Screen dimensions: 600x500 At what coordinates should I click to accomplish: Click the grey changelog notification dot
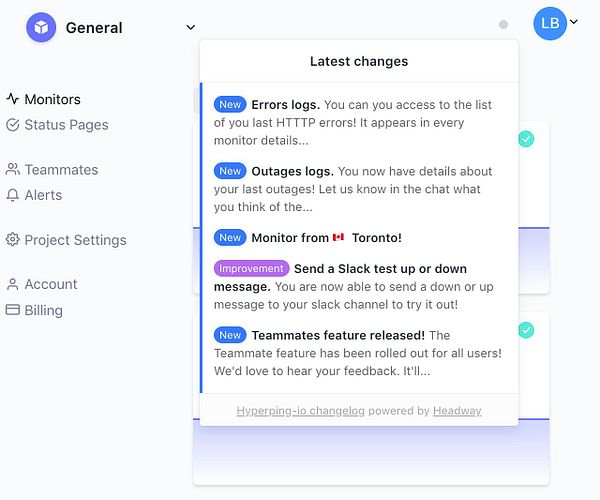click(503, 25)
